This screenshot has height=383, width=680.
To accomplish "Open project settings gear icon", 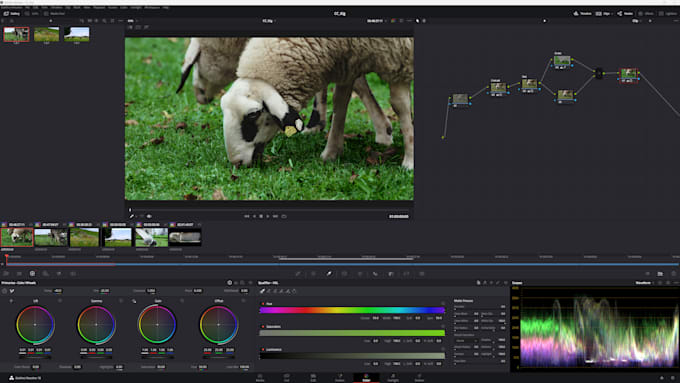I will tap(673, 378).
